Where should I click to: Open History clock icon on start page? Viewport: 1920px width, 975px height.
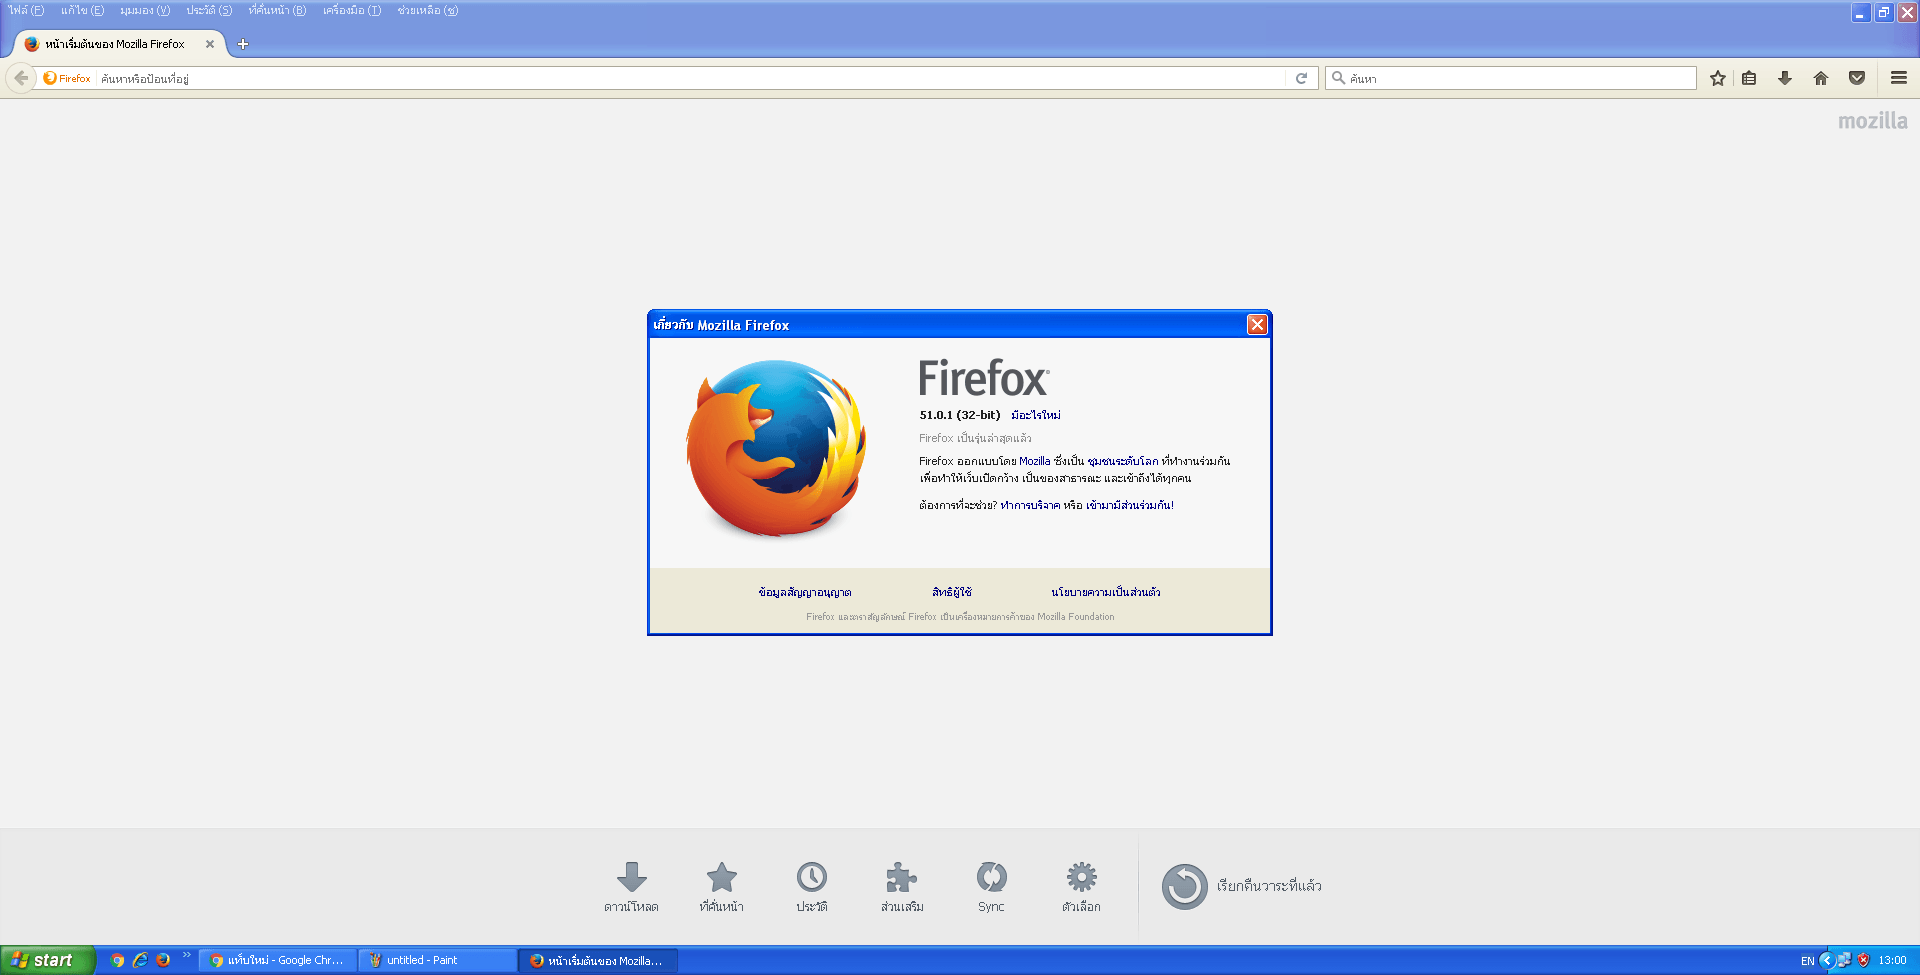click(811, 887)
